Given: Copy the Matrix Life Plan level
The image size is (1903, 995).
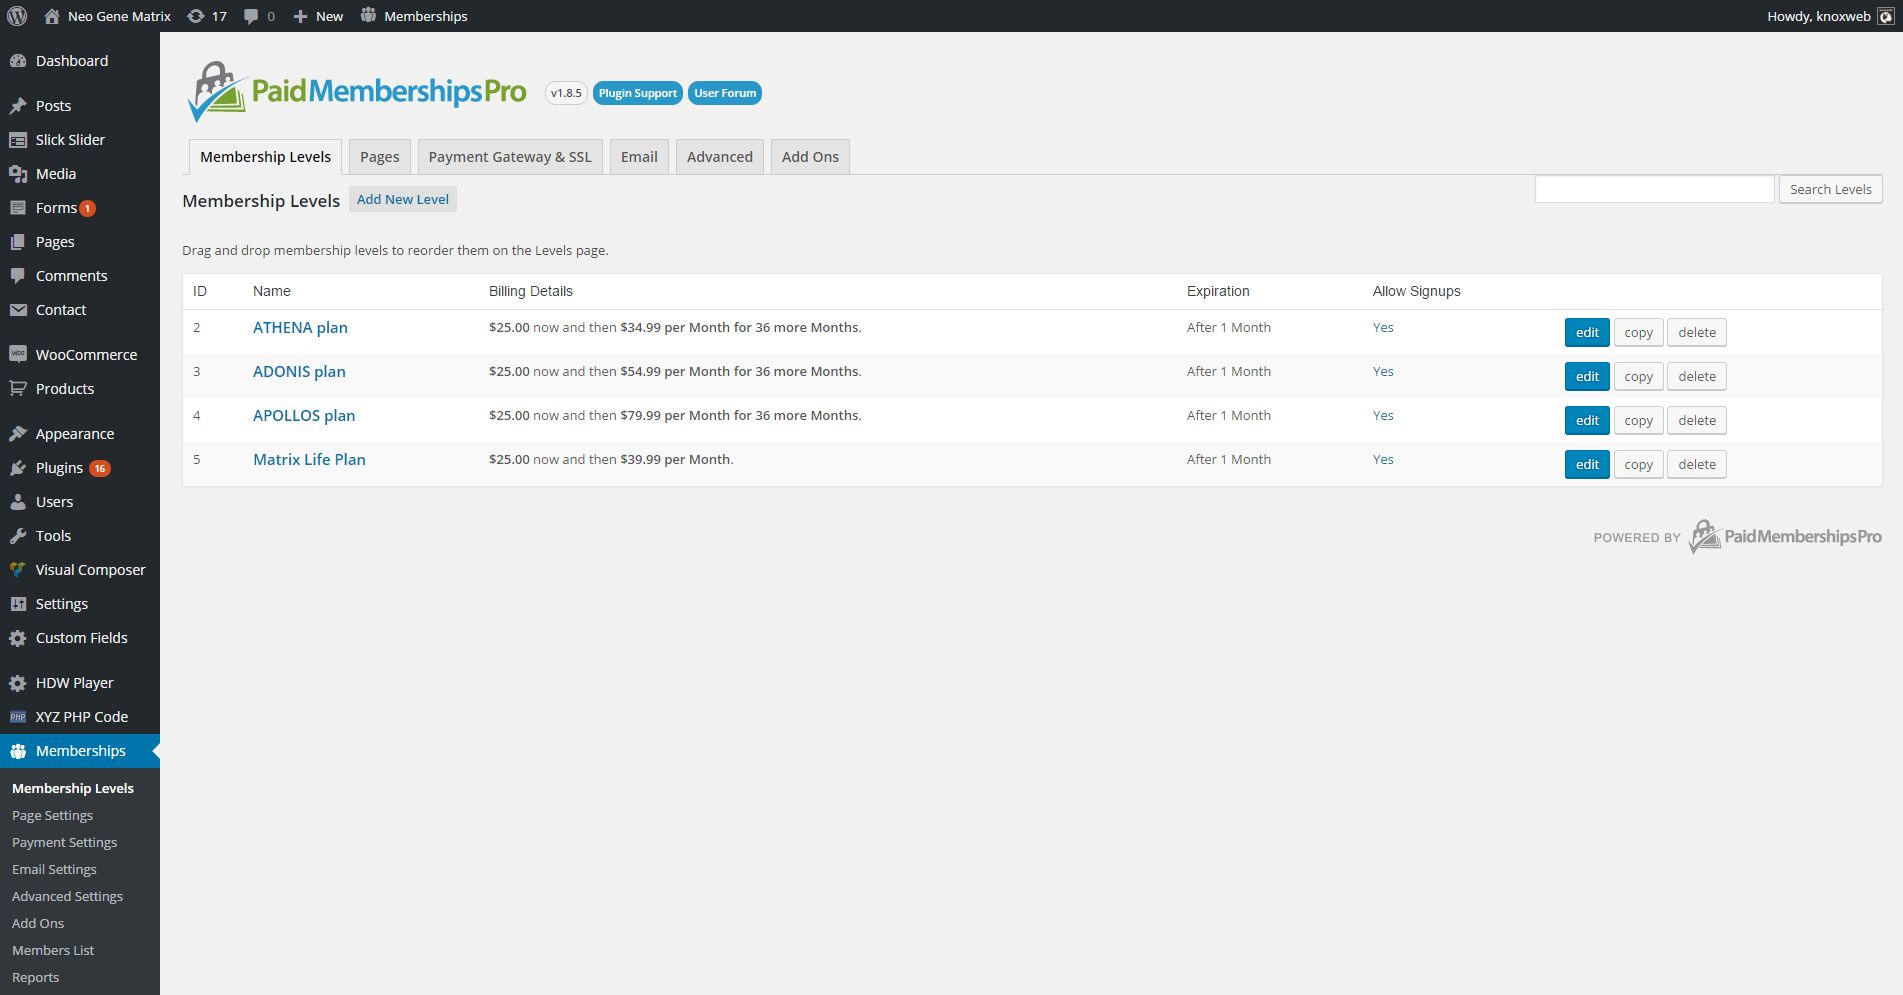Looking at the screenshot, I should tap(1638, 464).
